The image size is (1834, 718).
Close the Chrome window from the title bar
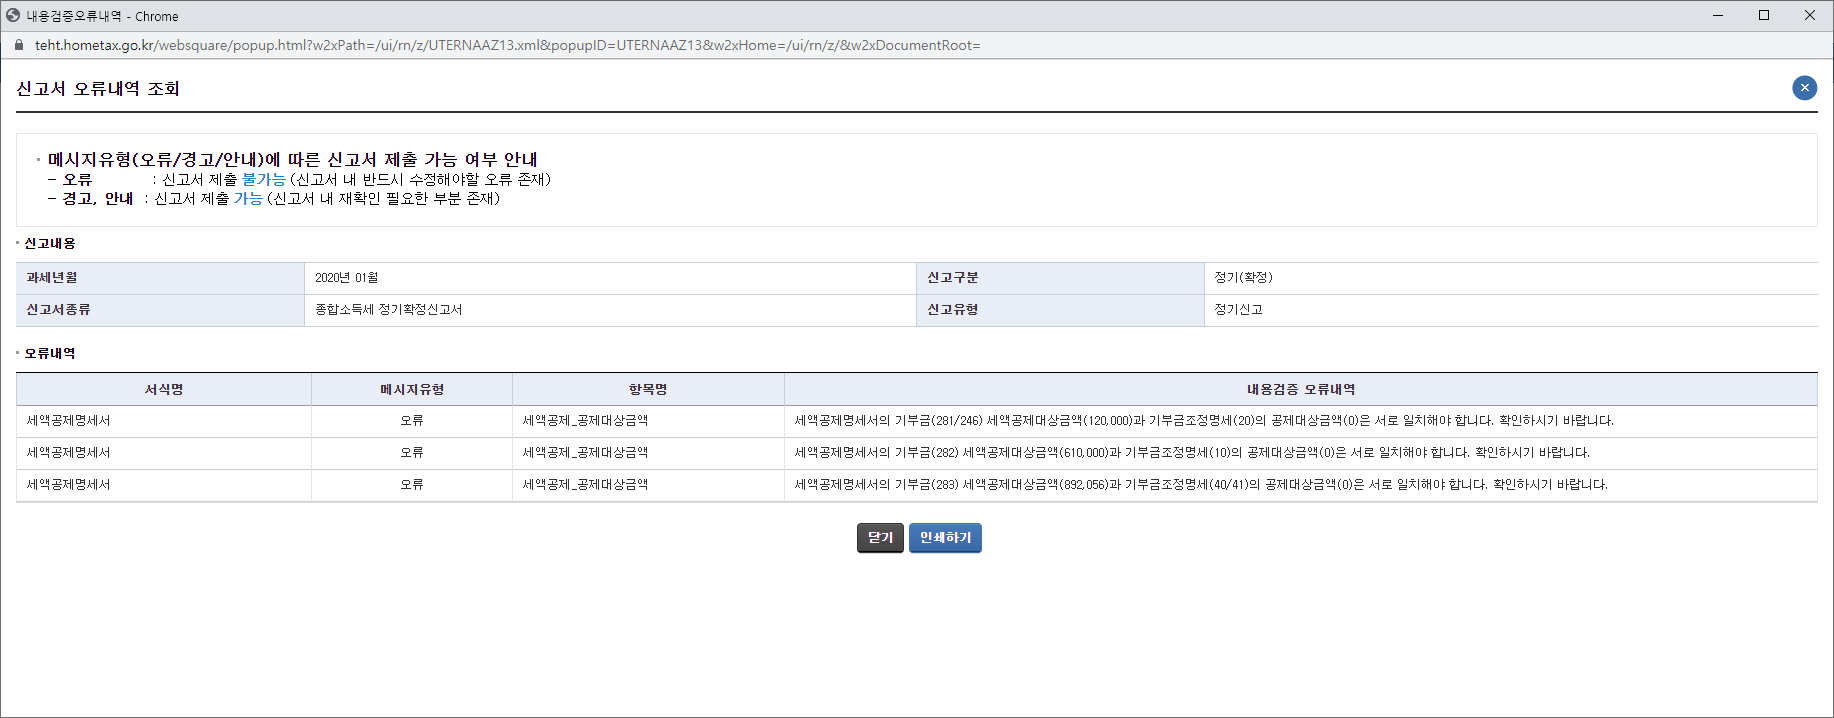(x=1810, y=15)
